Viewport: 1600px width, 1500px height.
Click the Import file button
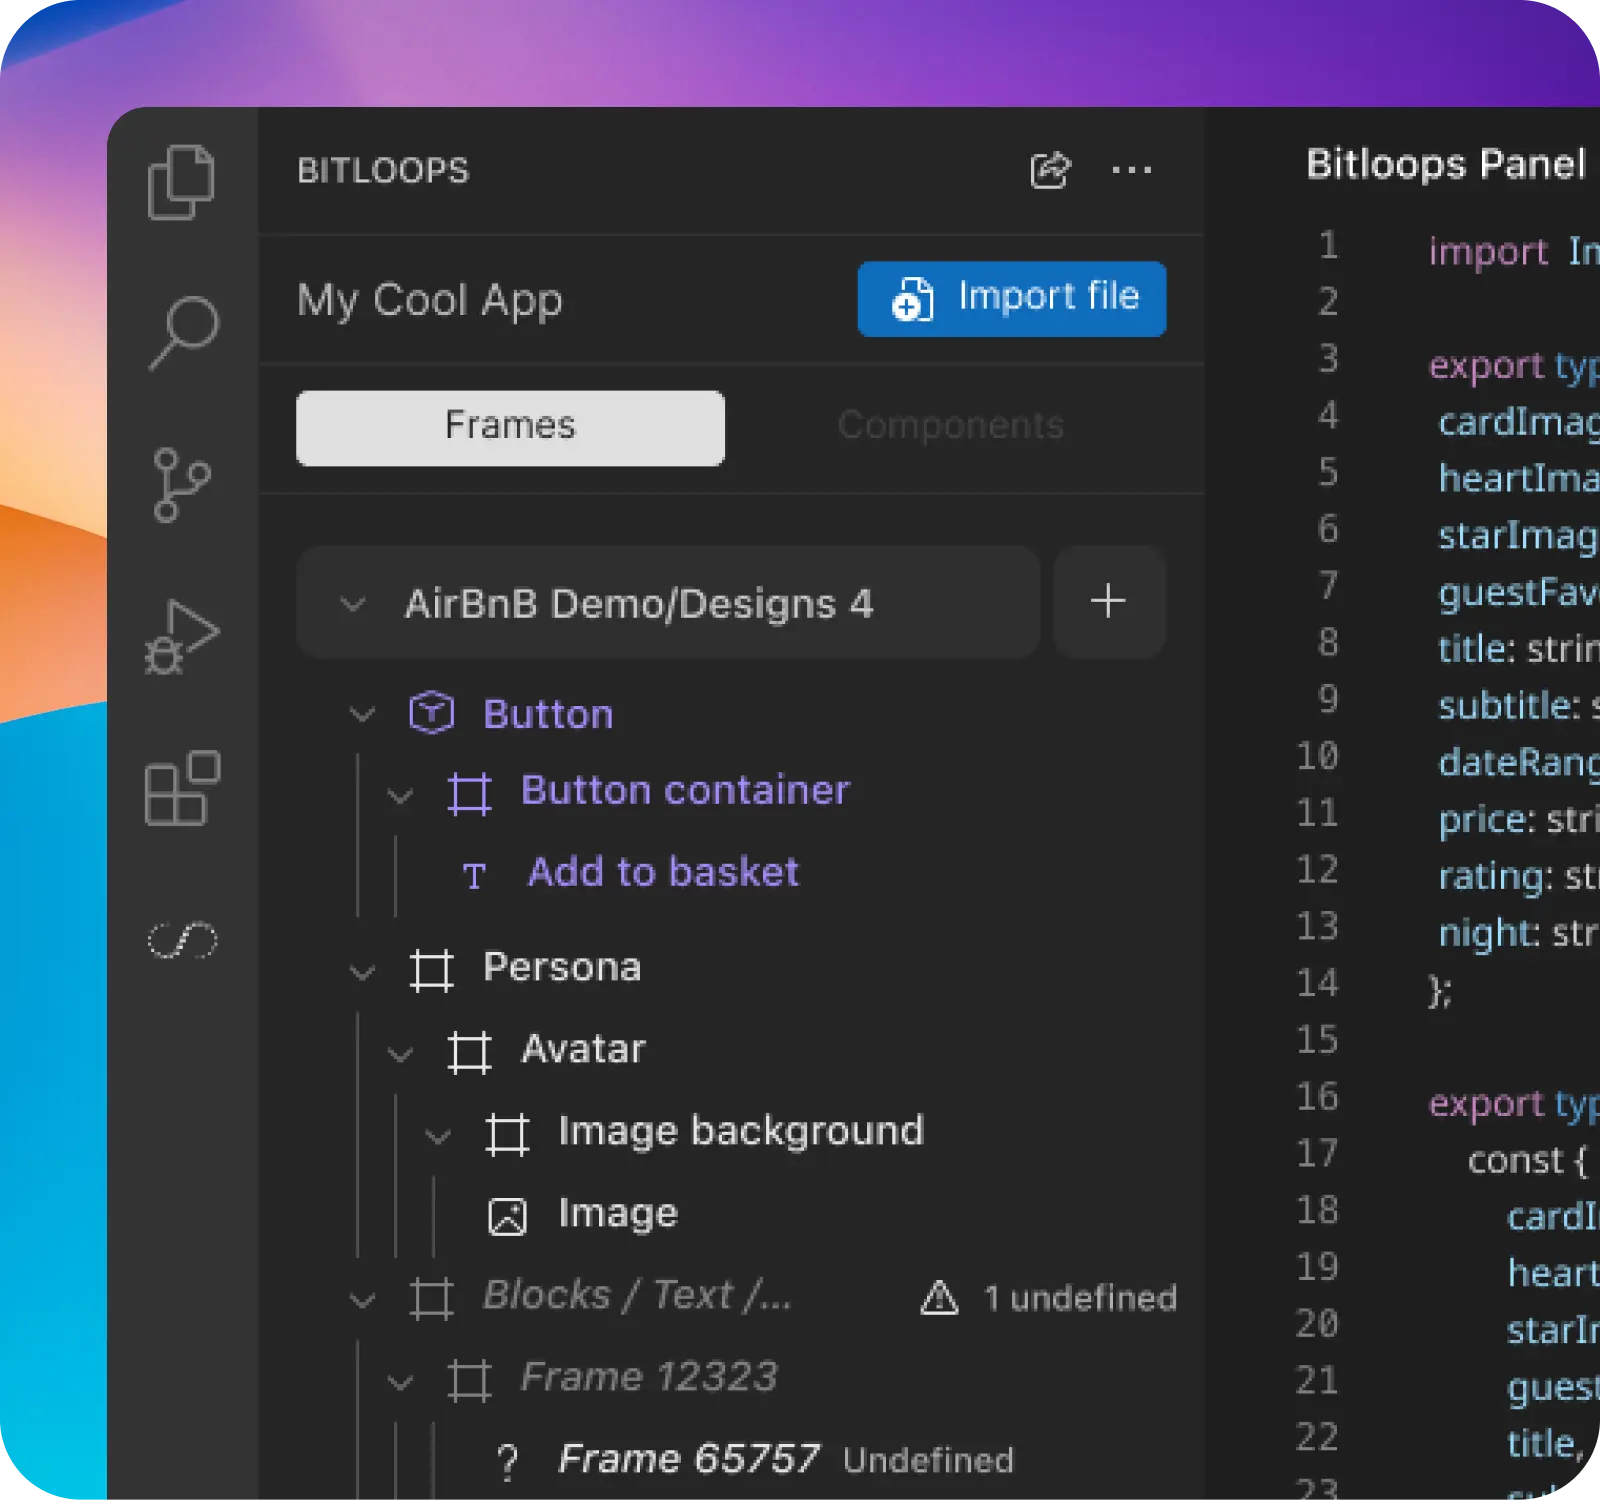pyautogui.click(x=1011, y=297)
